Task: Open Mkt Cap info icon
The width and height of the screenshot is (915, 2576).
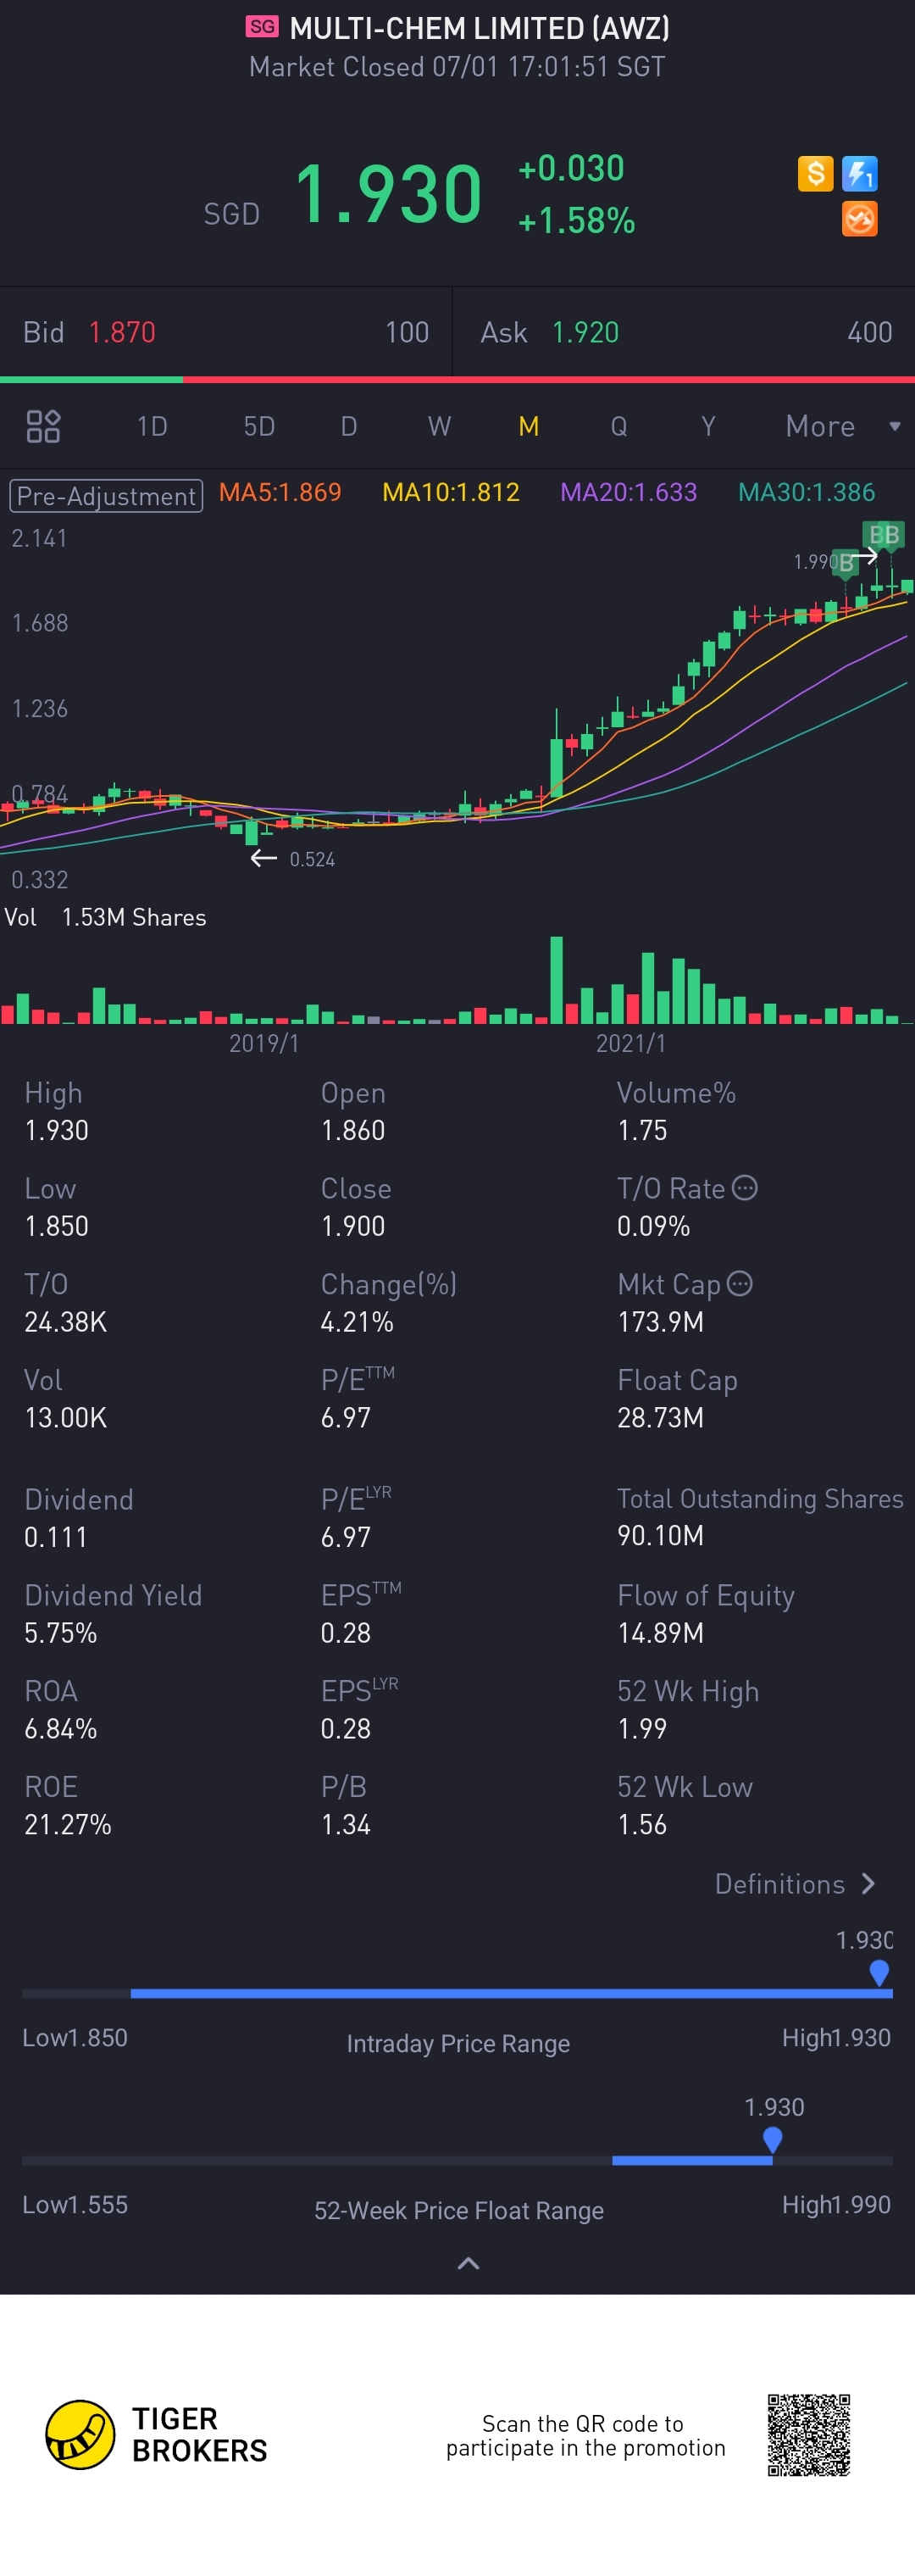Action: tap(739, 1283)
